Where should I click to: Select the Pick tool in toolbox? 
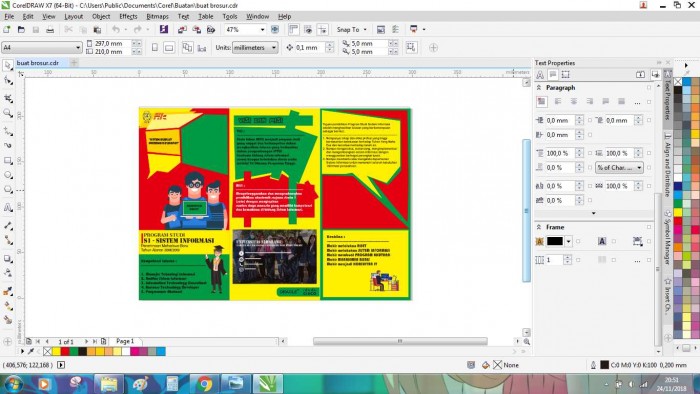tap(8, 65)
